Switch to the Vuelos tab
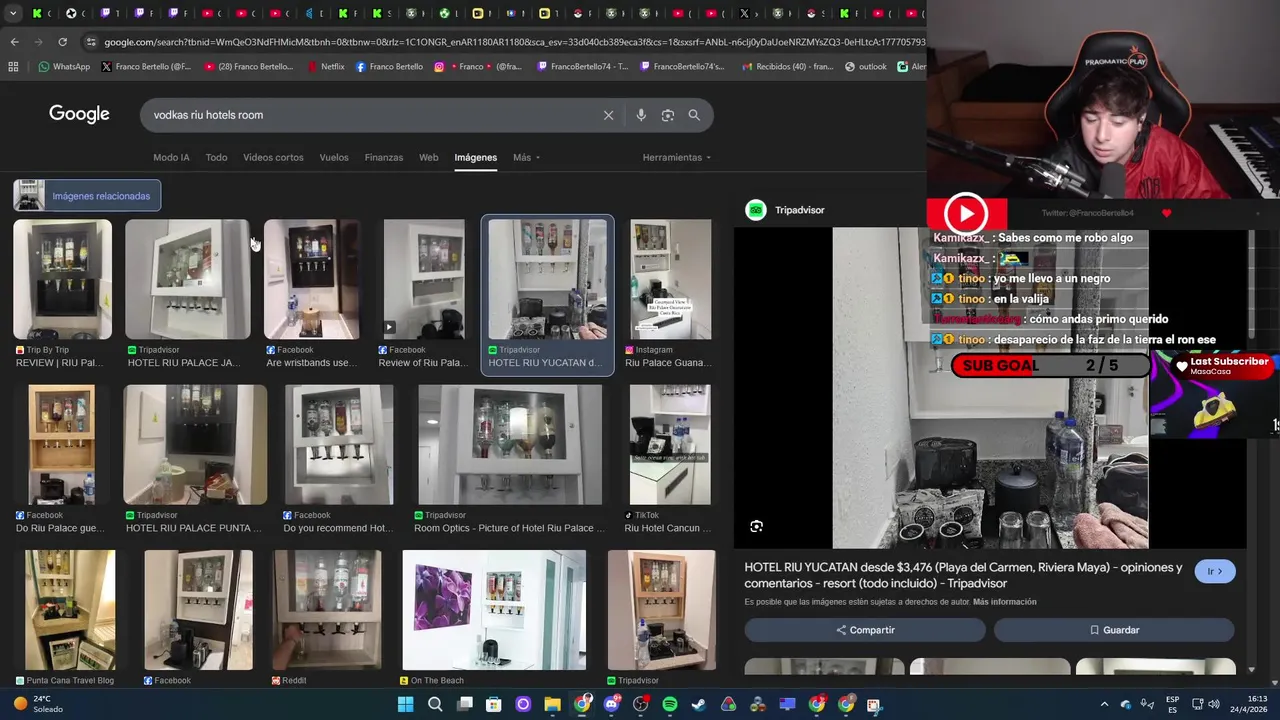This screenshot has height=720, width=1280. (334, 157)
